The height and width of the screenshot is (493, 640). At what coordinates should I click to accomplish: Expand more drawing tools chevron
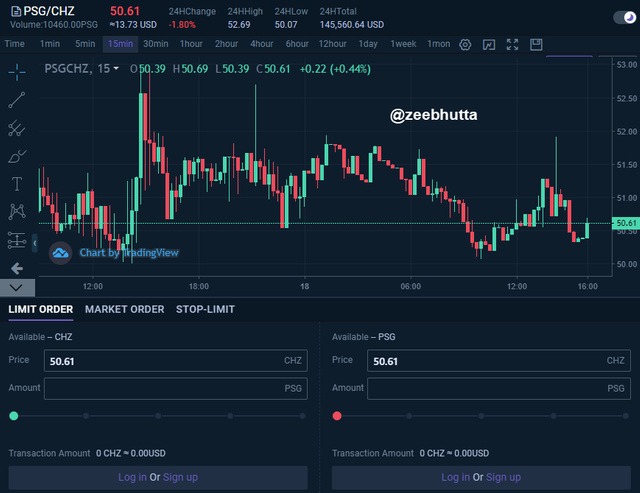tap(17, 287)
